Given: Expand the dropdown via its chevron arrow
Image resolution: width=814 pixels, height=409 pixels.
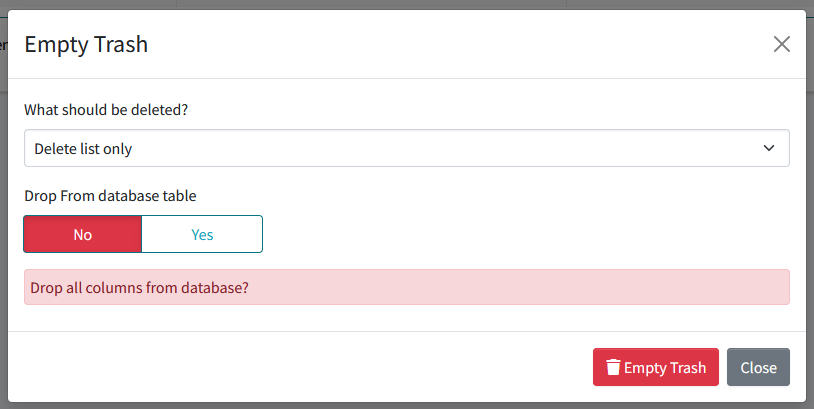Looking at the screenshot, I should click(769, 148).
